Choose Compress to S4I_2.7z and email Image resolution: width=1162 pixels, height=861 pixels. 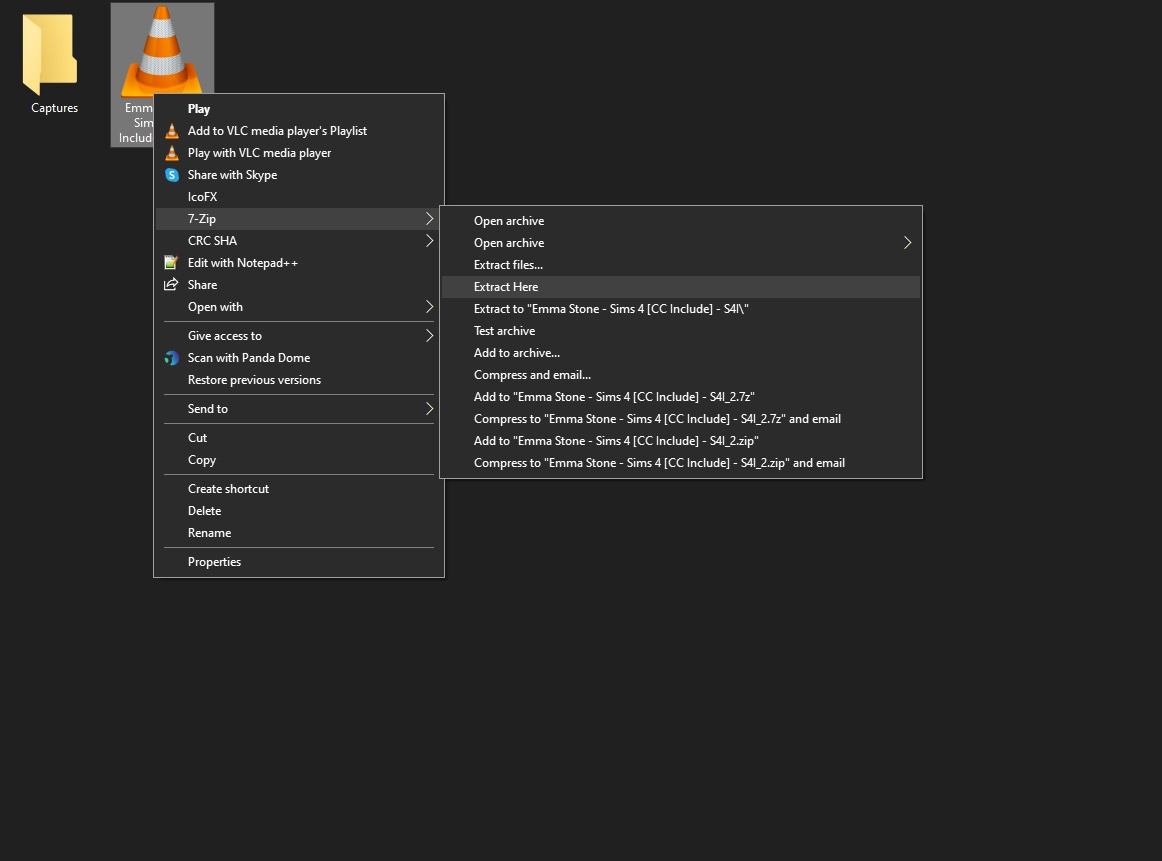click(681, 419)
